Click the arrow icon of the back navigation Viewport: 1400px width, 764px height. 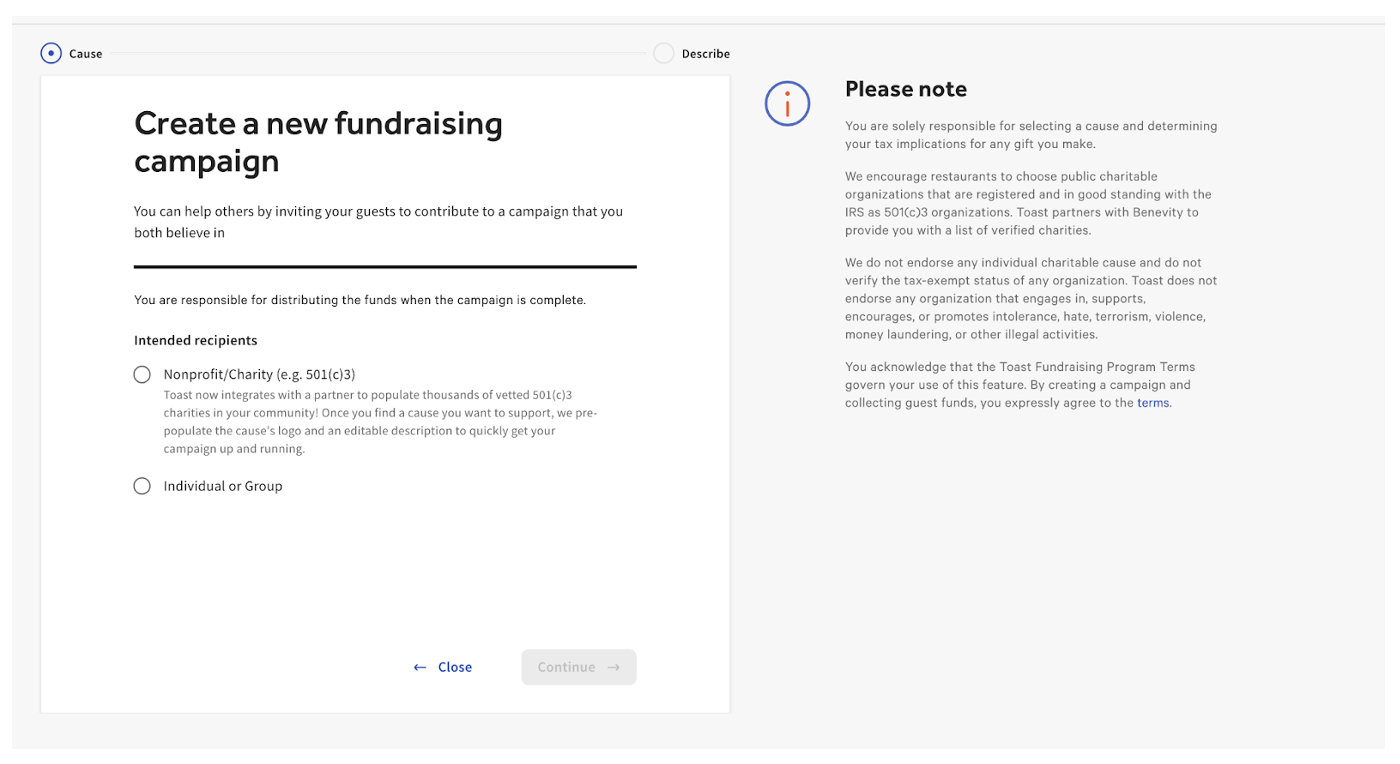(x=419, y=667)
